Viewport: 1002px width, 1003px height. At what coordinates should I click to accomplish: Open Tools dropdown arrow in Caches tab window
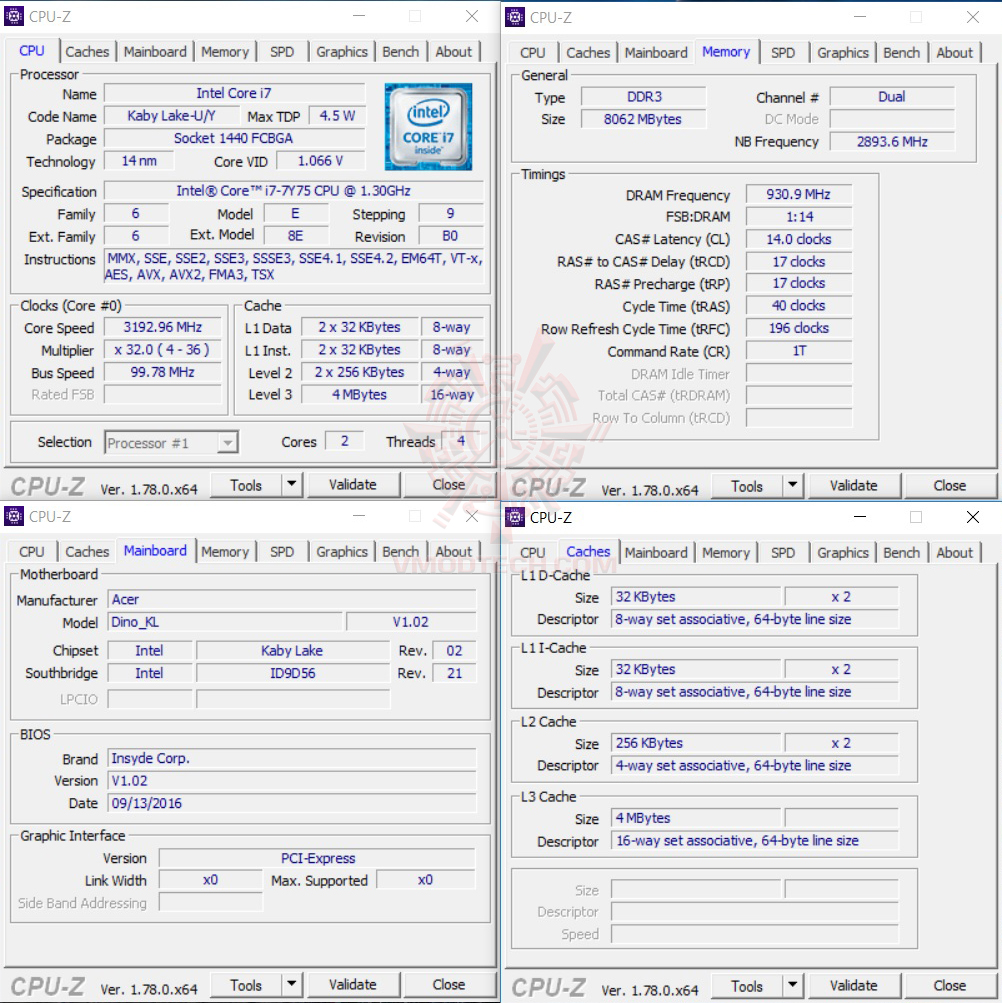click(x=793, y=986)
